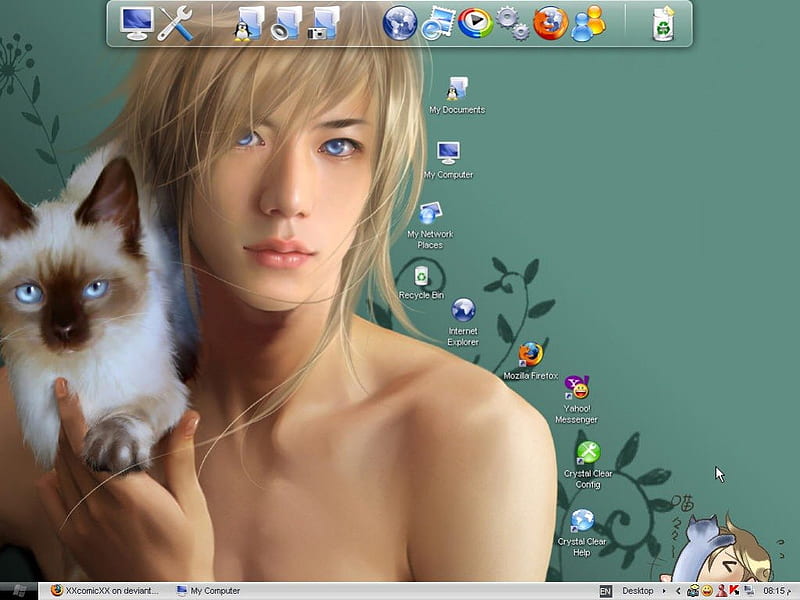Image resolution: width=800 pixels, height=600 pixels.
Task: Open the two-people messenger icon in the dock
Action: [x=588, y=23]
